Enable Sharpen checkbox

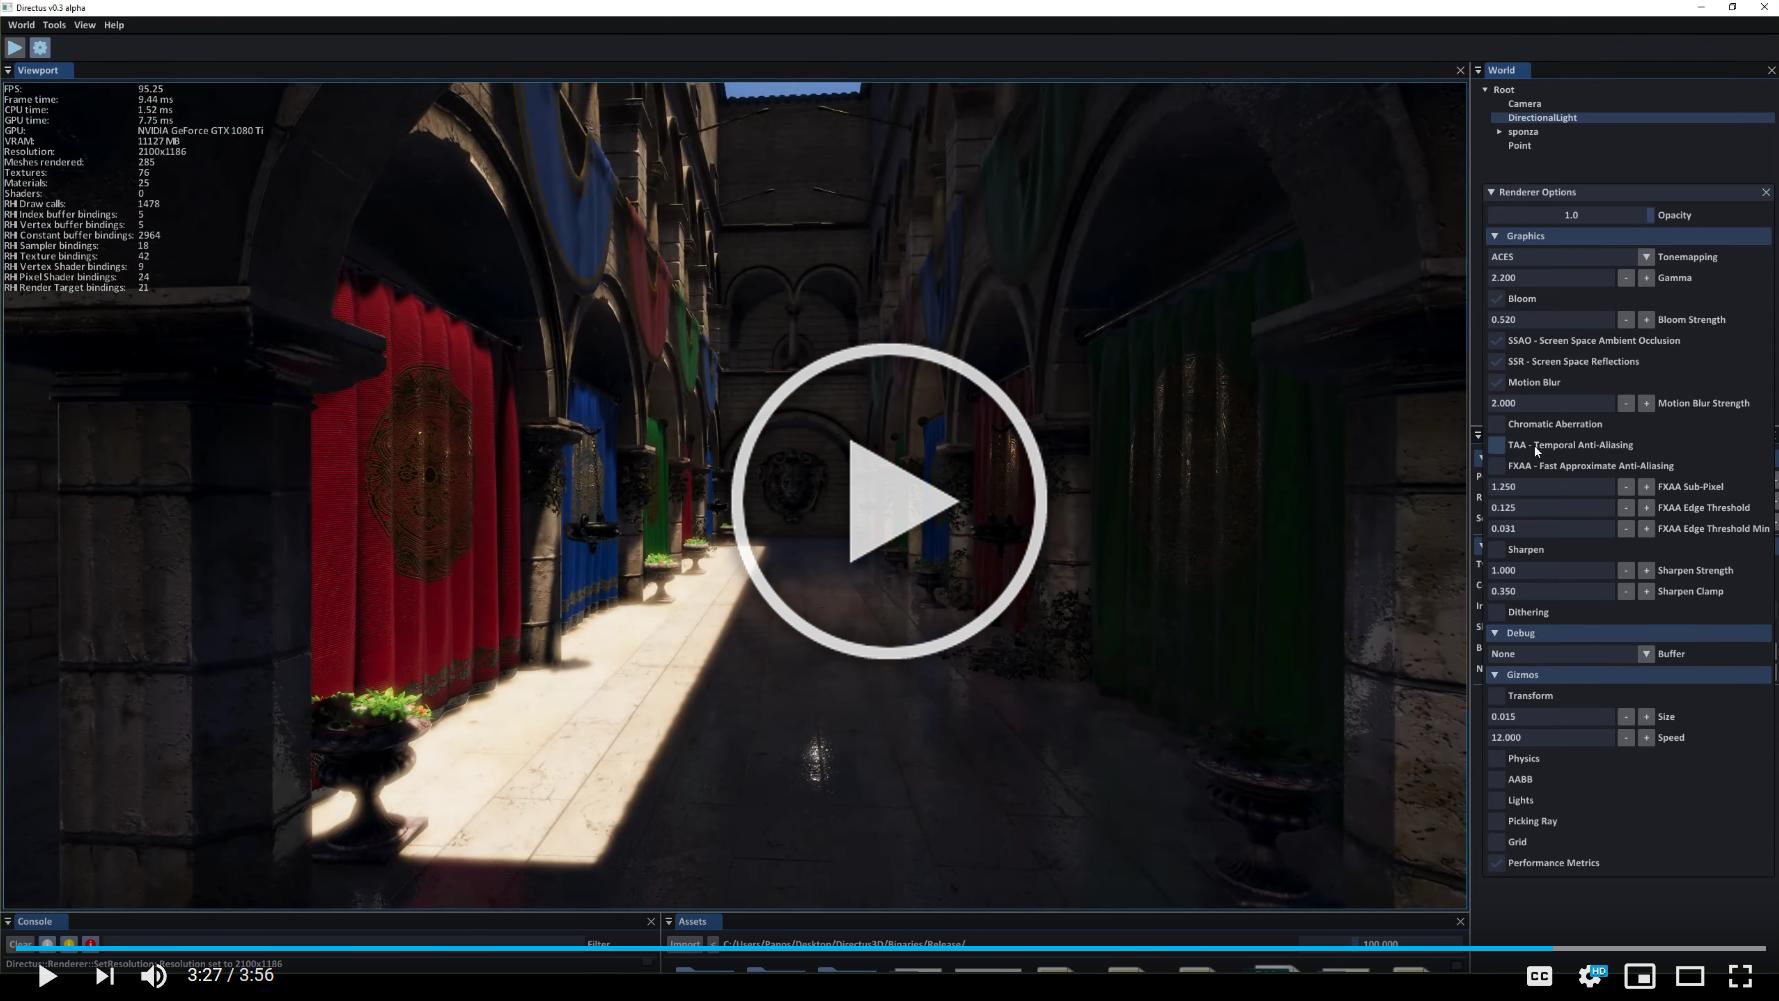(1497, 550)
